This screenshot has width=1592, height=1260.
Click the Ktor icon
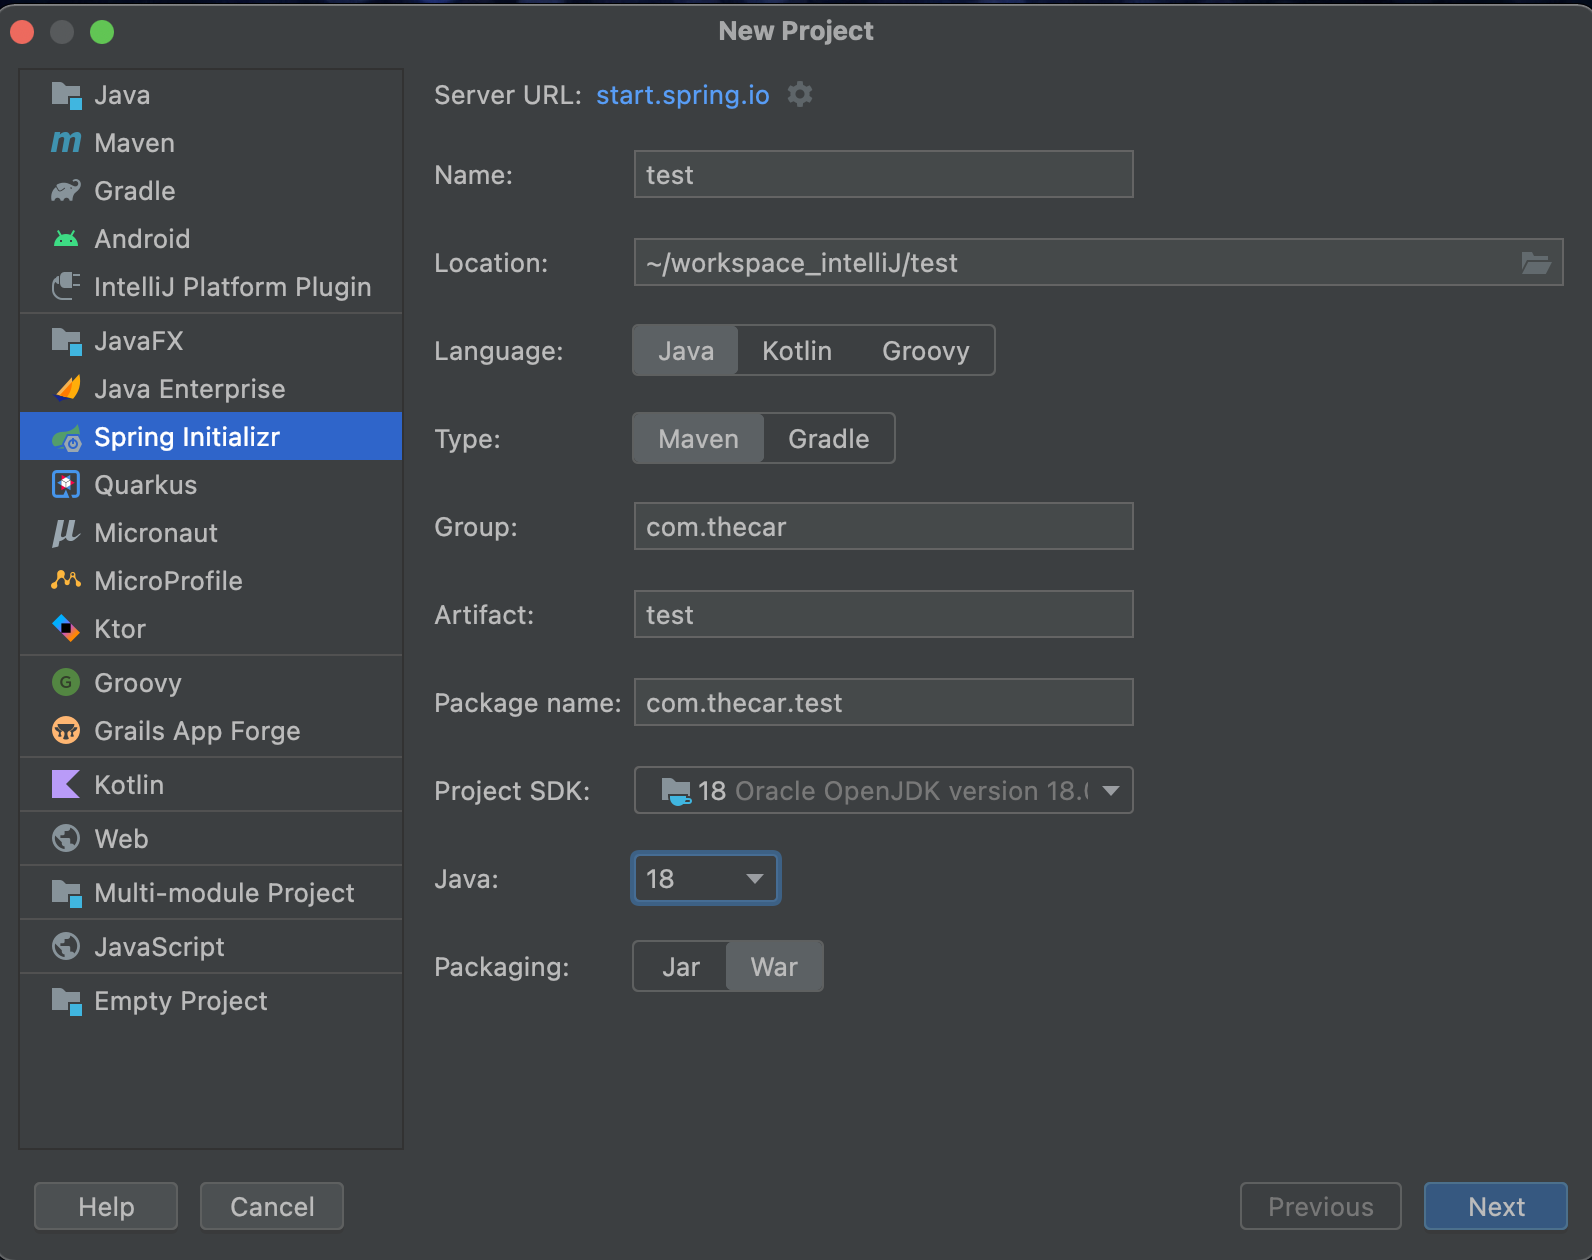(x=66, y=629)
